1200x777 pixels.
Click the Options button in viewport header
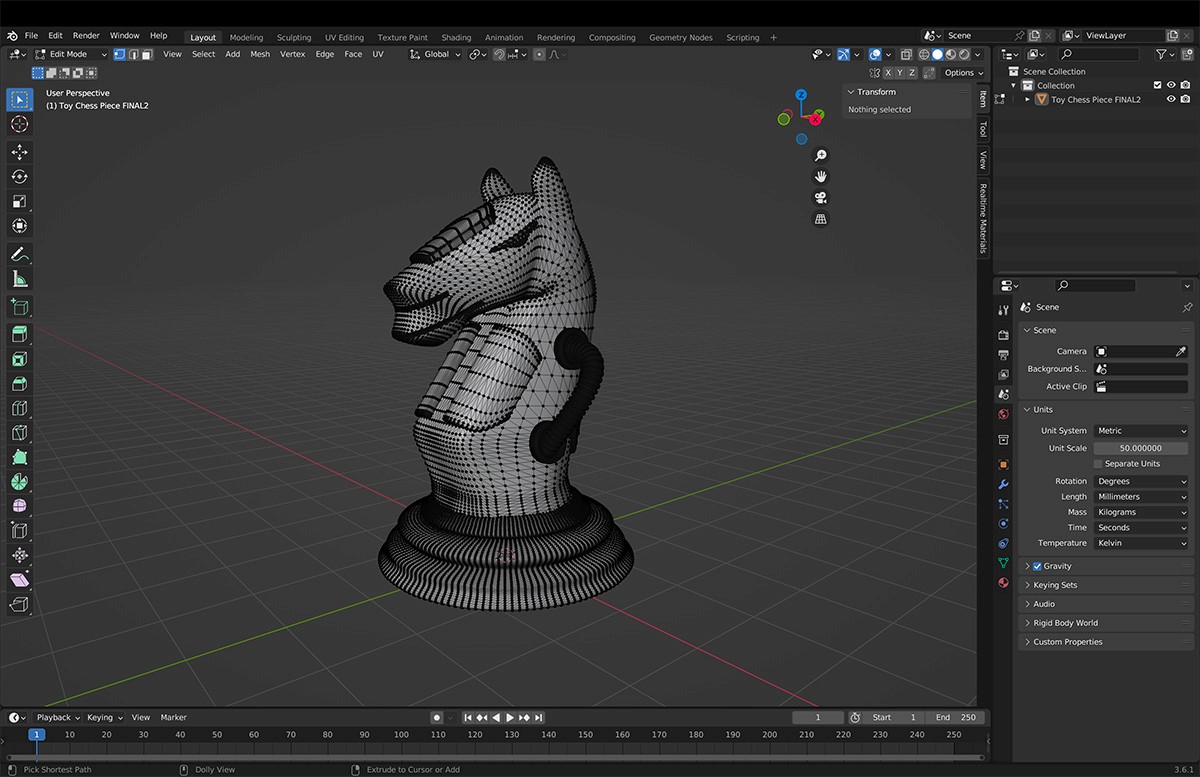coord(962,72)
